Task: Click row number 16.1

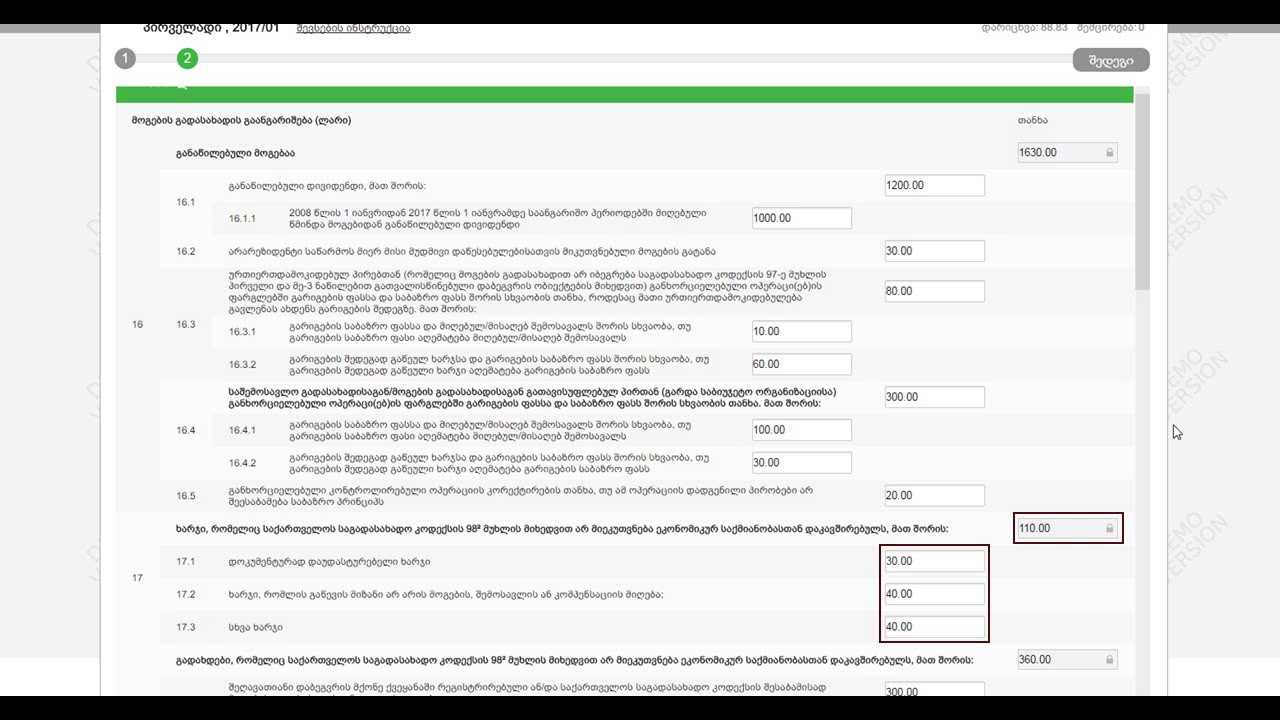Action: [186, 202]
